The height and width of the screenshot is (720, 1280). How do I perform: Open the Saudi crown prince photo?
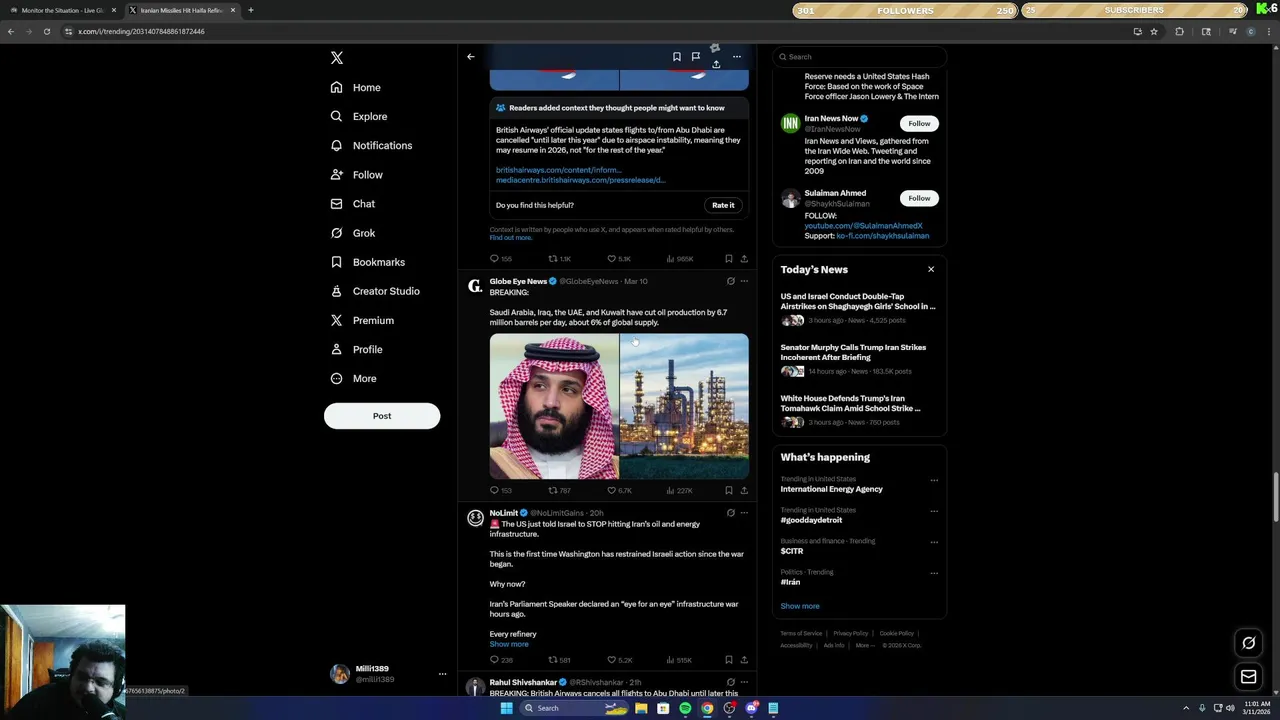tap(554, 407)
